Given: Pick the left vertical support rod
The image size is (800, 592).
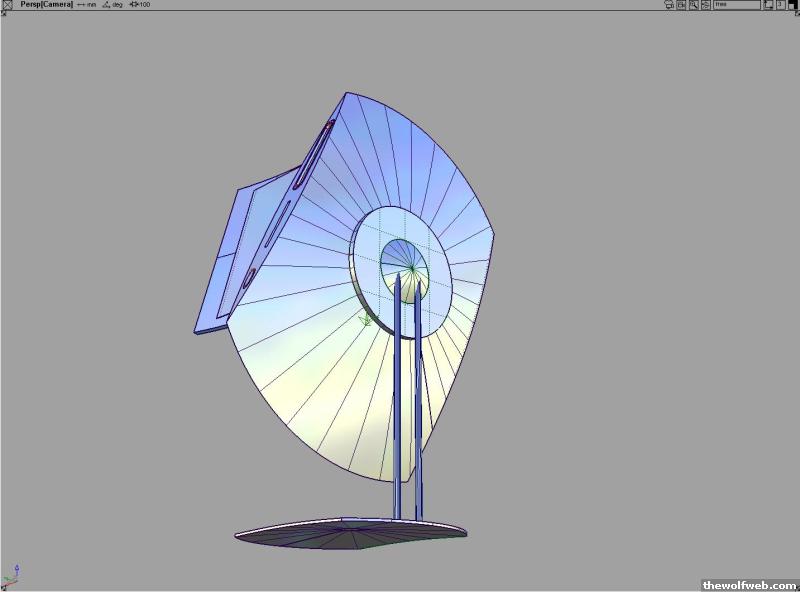Looking at the screenshot, I should pyautogui.click(x=397, y=400).
